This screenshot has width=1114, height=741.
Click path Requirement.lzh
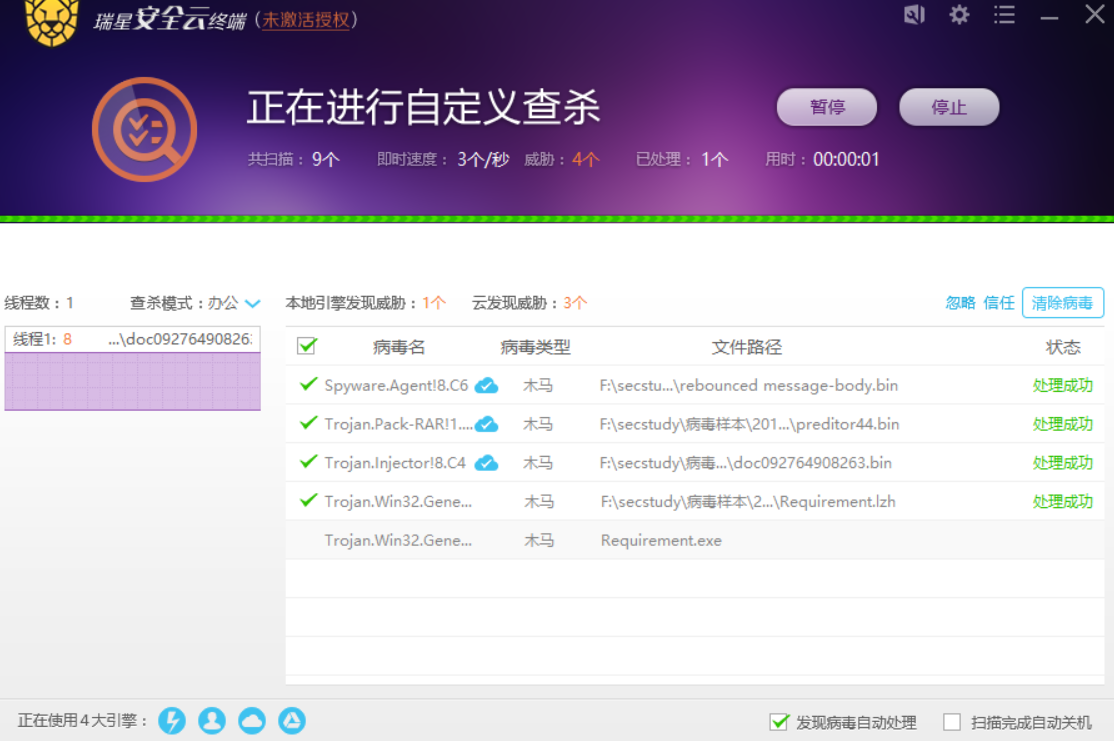point(748,502)
